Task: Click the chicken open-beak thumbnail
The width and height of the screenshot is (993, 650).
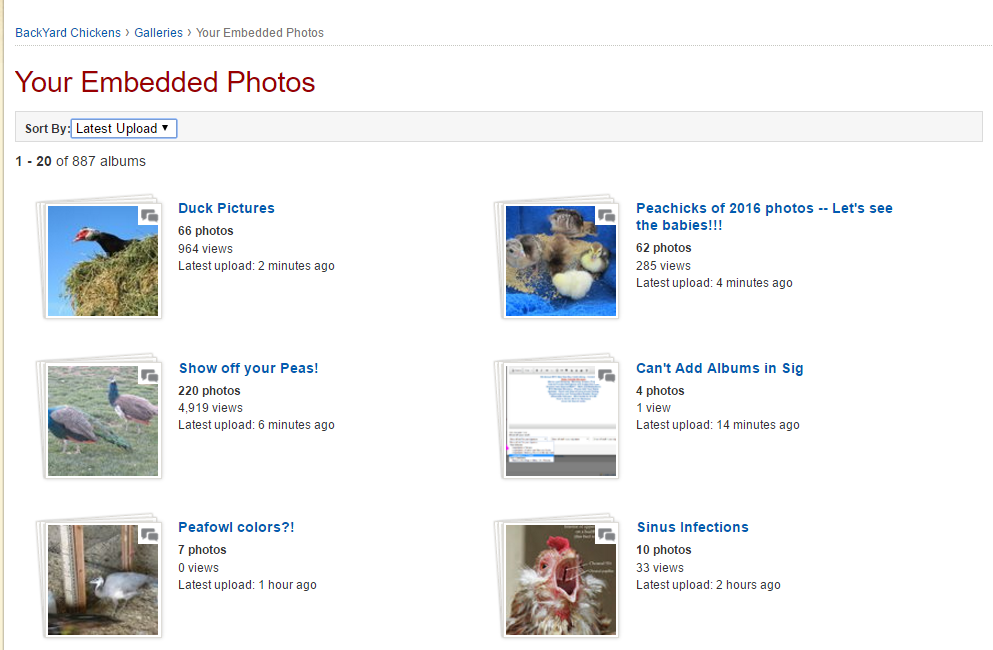Action: pos(560,583)
